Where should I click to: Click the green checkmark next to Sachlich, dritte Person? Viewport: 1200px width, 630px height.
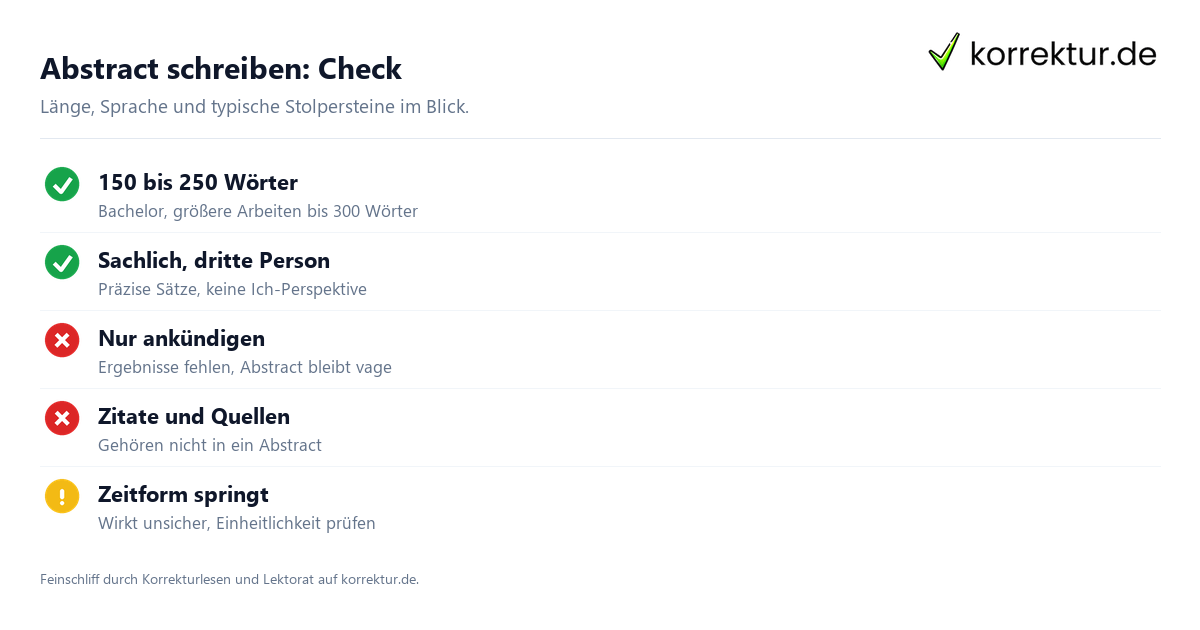point(62,262)
